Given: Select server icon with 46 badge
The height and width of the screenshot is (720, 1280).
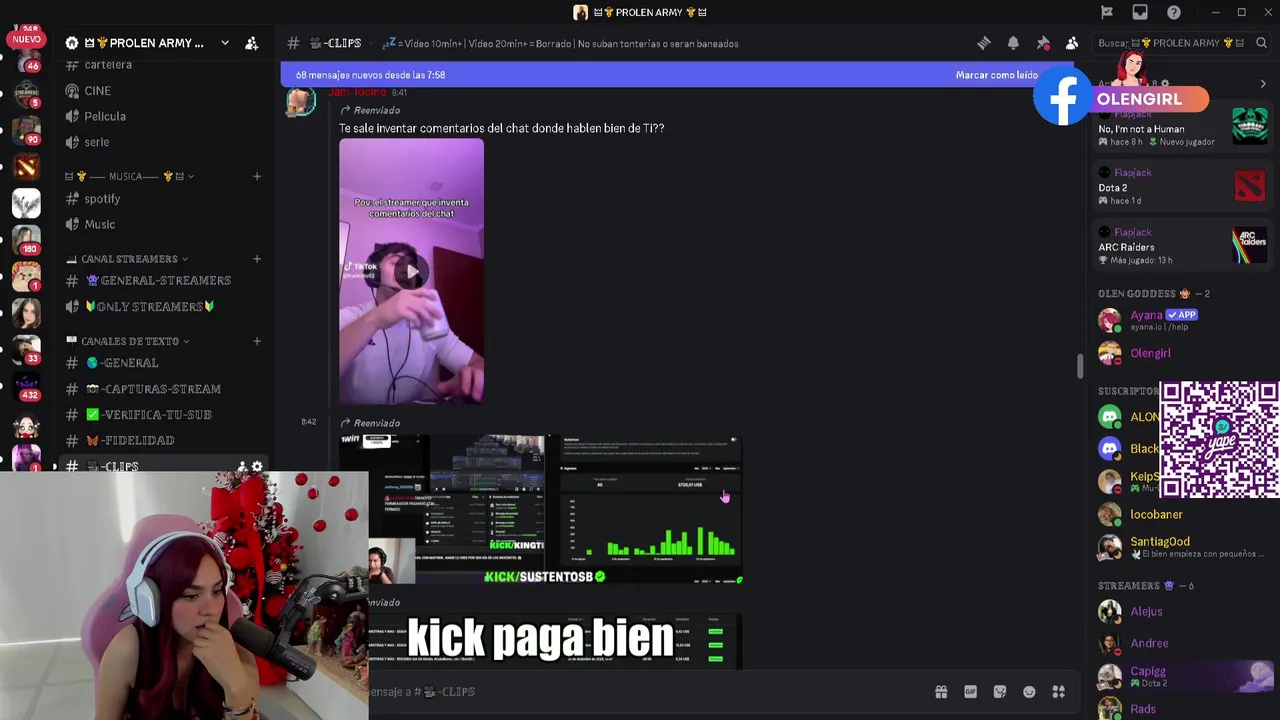Looking at the screenshot, I should pyautogui.click(x=26, y=58).
